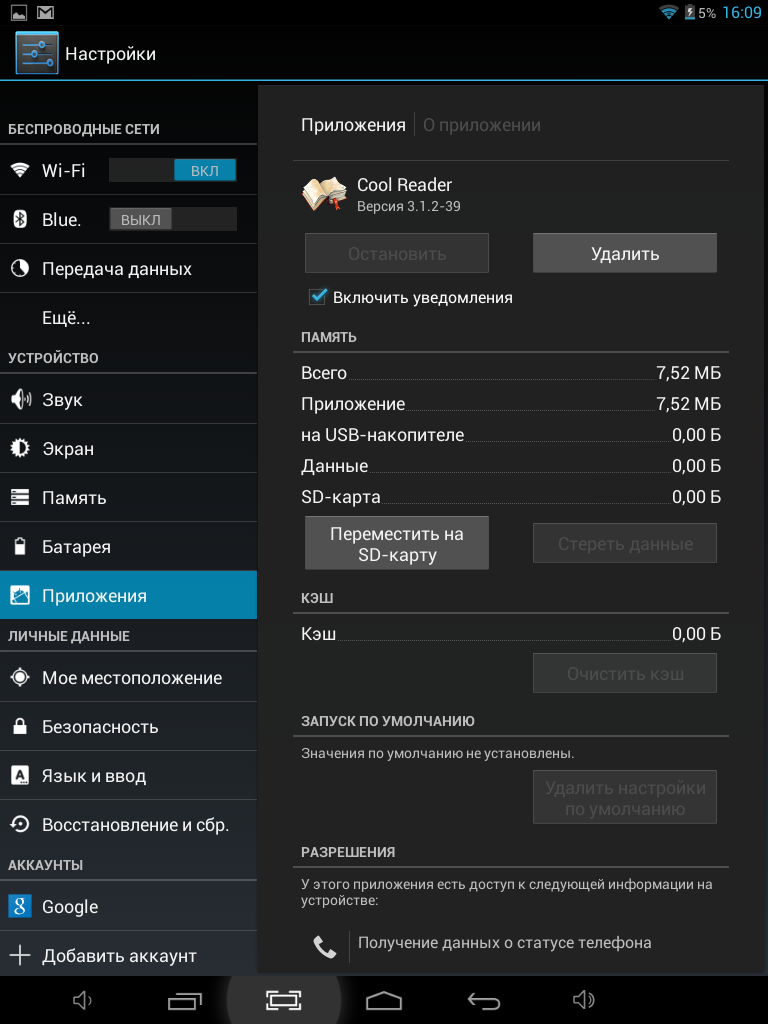Image resolution: width=768 pixels, height=1024 pixels.
Task: Open 'Экран' display settings
Action: pos(68,449)
